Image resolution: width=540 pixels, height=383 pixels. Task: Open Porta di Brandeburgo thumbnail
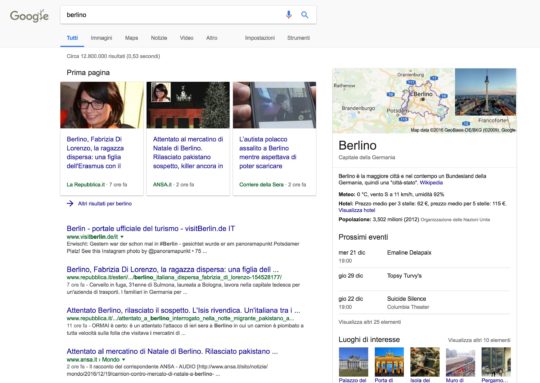coord(389,362)
